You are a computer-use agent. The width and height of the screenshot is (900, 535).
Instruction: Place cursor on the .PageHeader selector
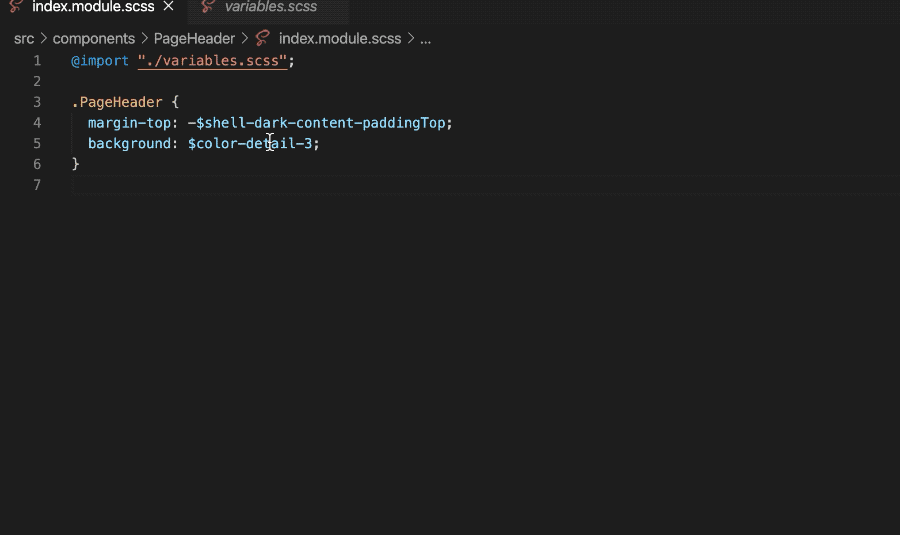click(x=117, y=102)
